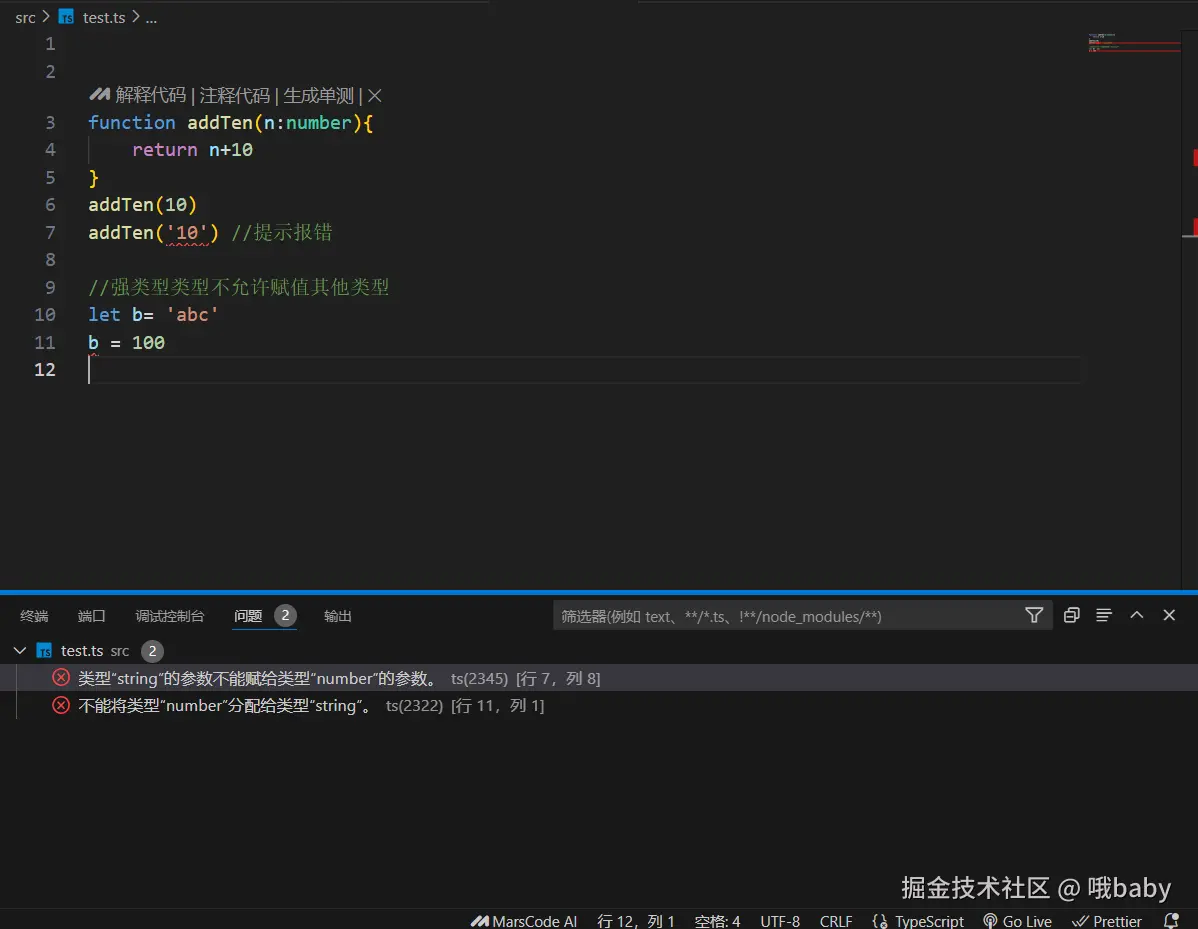Change the UTF-8 file encoding

click(x=780, y=921)
